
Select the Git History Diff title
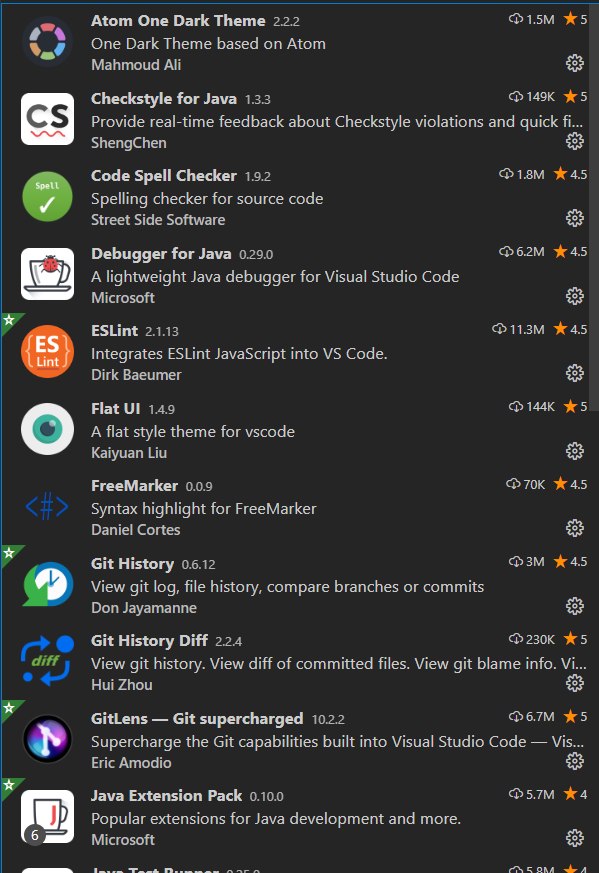point(149,640)
